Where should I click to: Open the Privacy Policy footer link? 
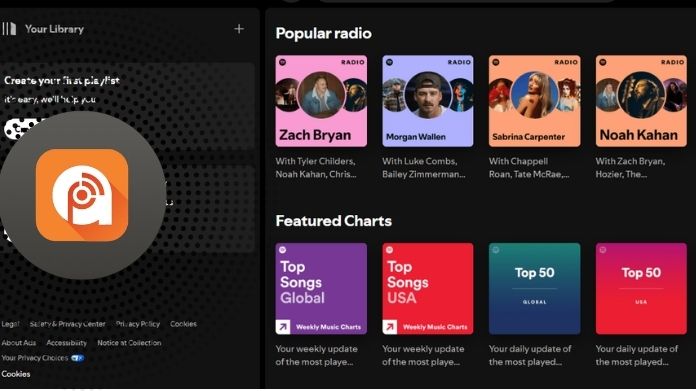[x=138, y=324]
